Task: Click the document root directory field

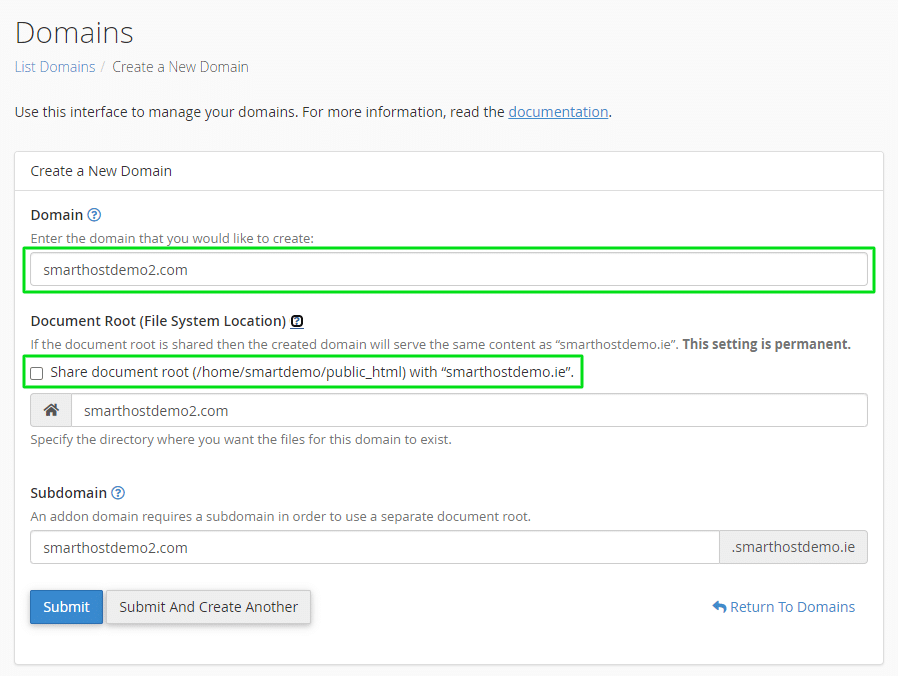Action: click(x=469, y=410)
